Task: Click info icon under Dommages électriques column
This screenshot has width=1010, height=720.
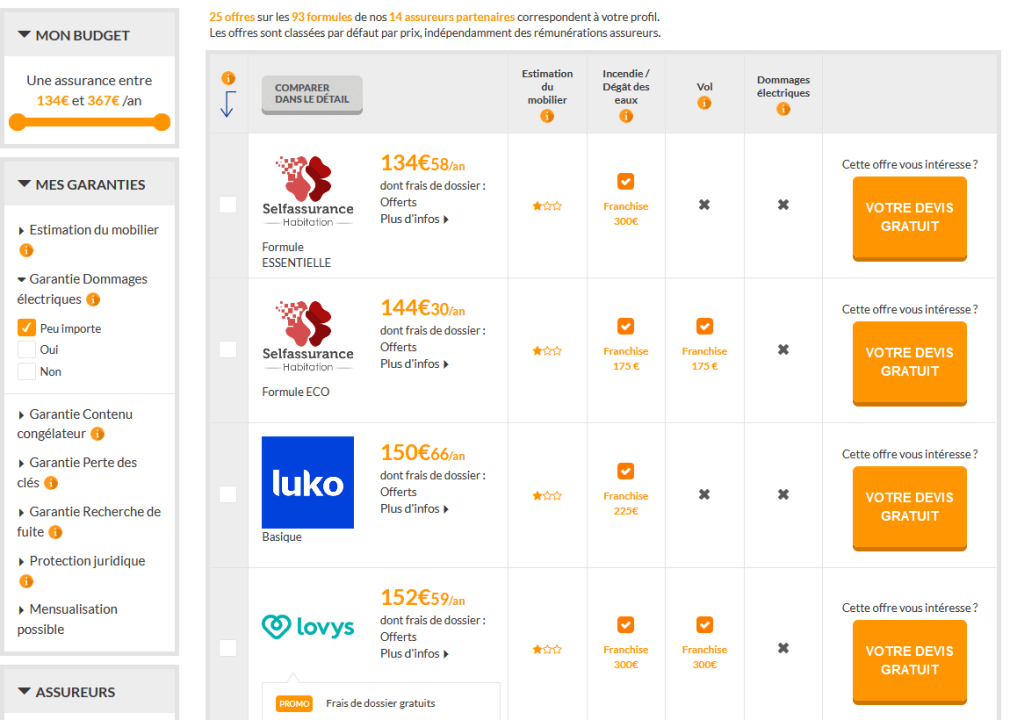Action: click(783, 109)
